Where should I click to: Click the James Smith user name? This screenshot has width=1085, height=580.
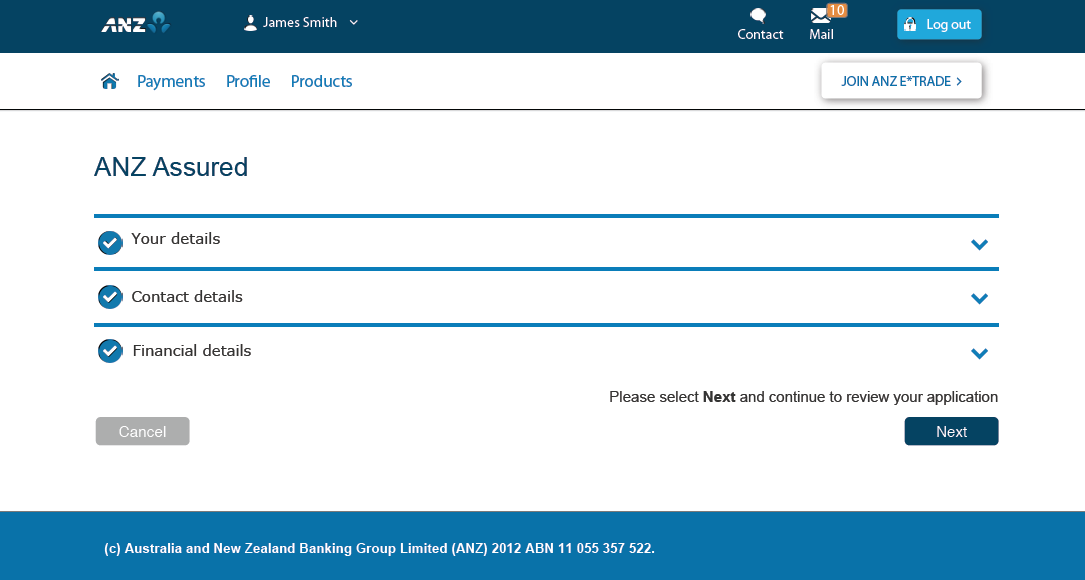[300, 23]
